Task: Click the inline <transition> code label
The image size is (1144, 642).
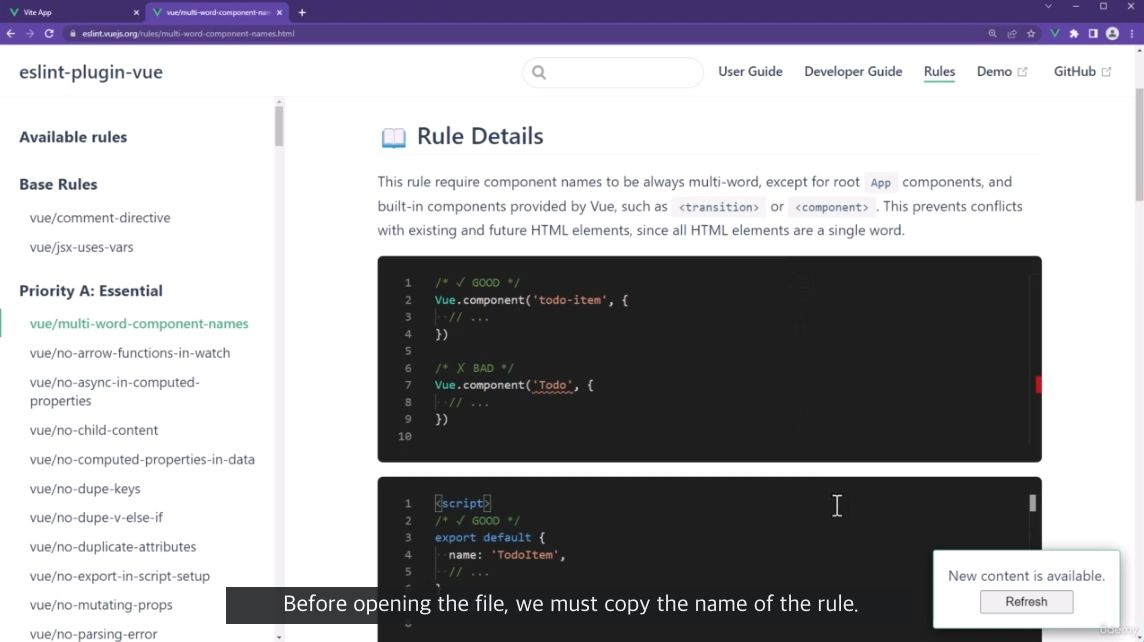Action: (719, 207)
